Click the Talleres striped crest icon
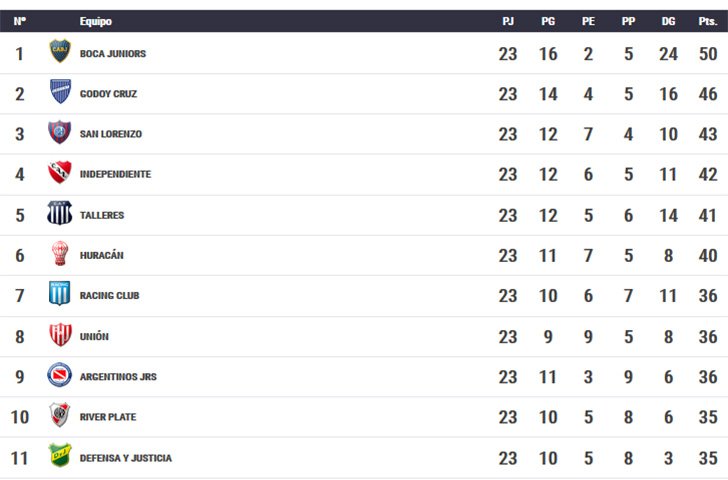Viewport: 728px width, 480px height. 59,213
